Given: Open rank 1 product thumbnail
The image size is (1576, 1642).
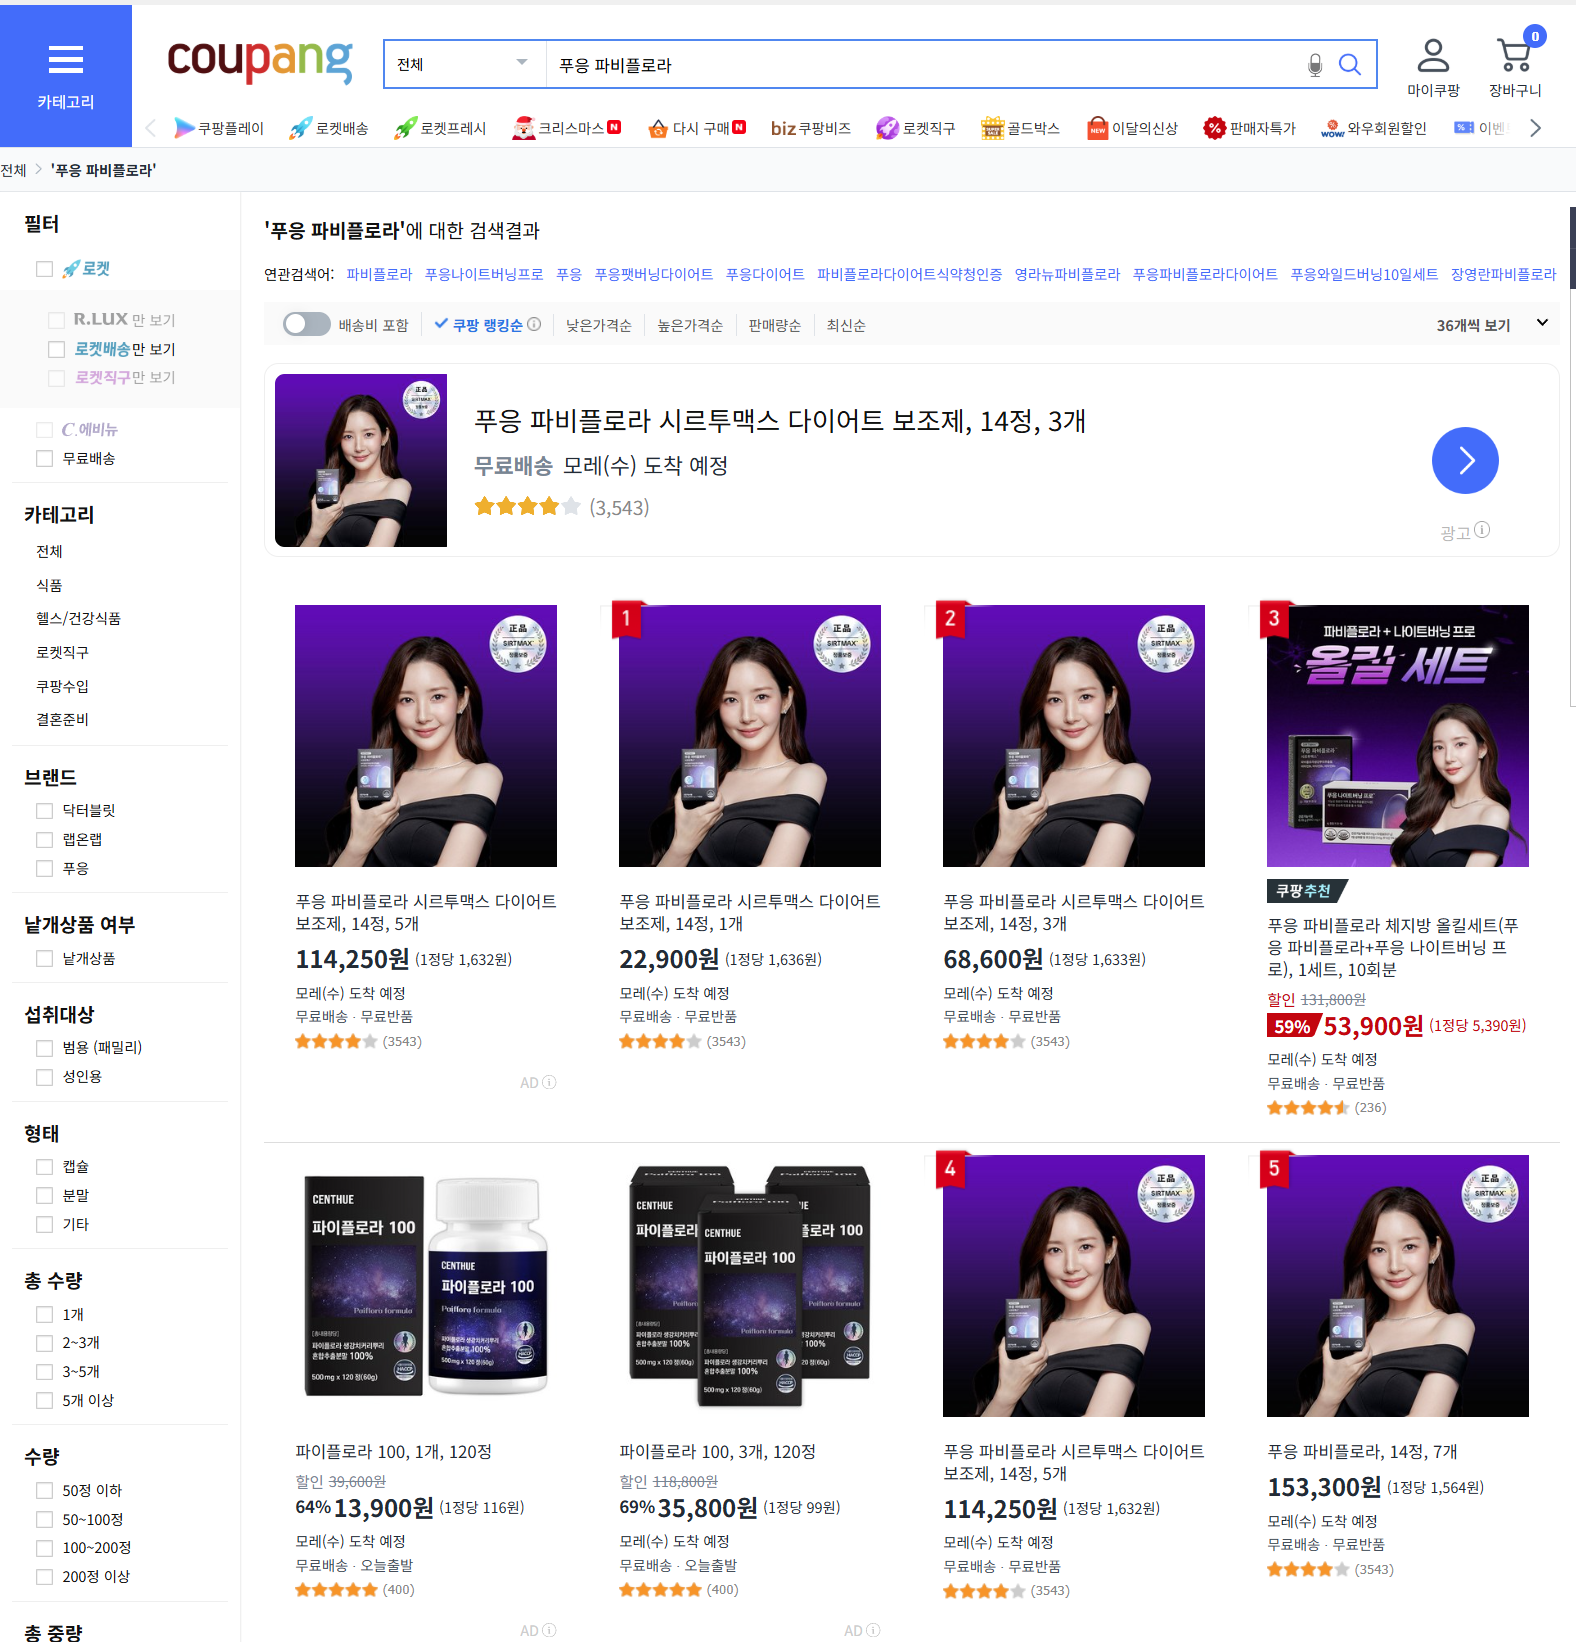Looking at the screenshot, I should pyautogui.click(x=750, y=736).
